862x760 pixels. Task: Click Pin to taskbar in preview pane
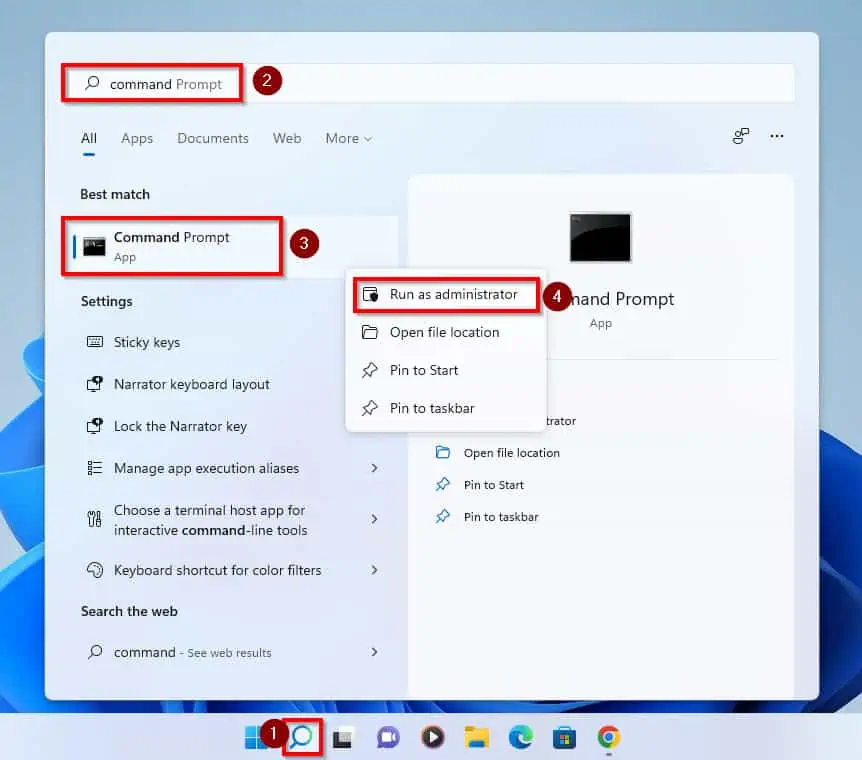tap(501, 517)
